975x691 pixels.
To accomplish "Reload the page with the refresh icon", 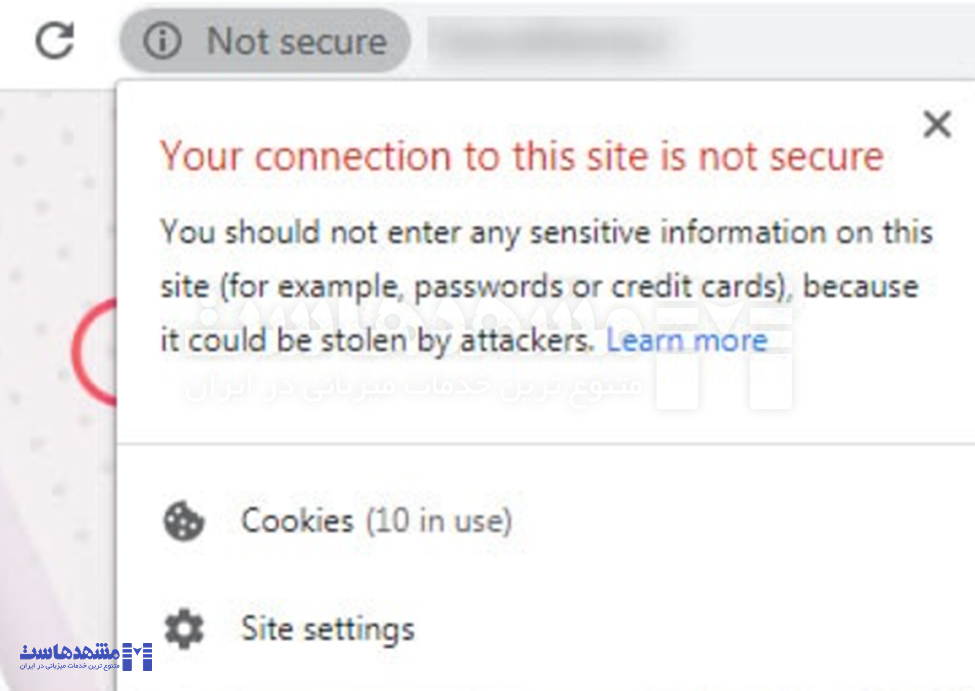I will click(x=55, y=40).
